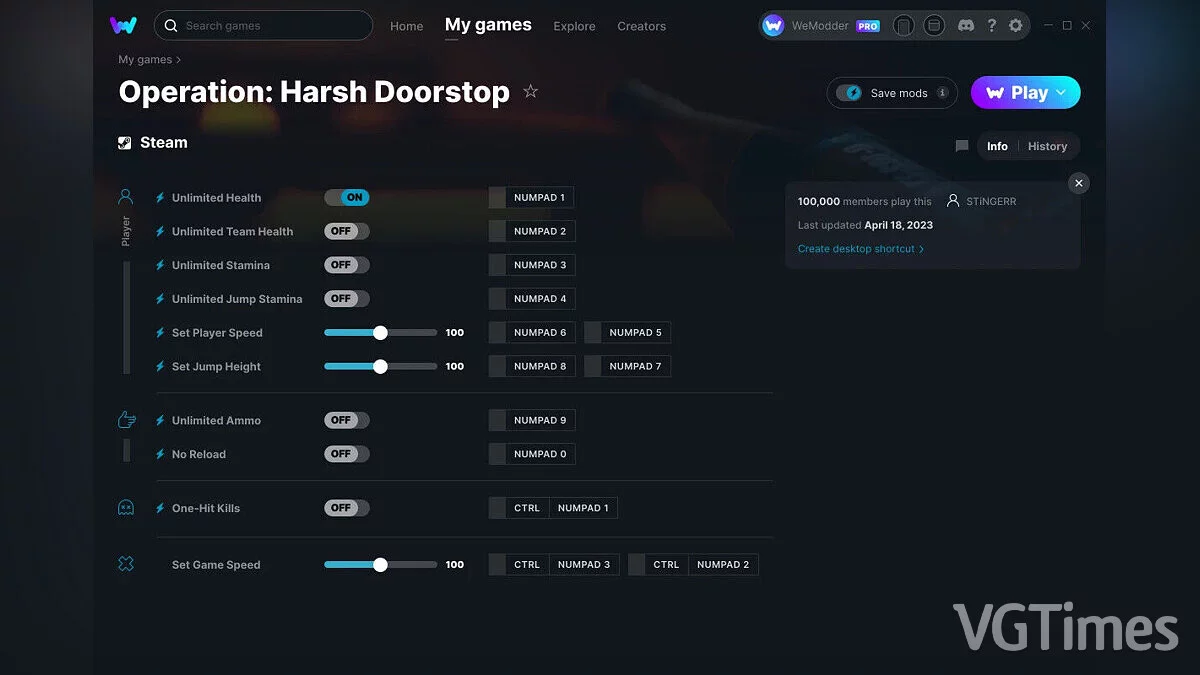Open the Explore page from the top menu

point(574,27)
